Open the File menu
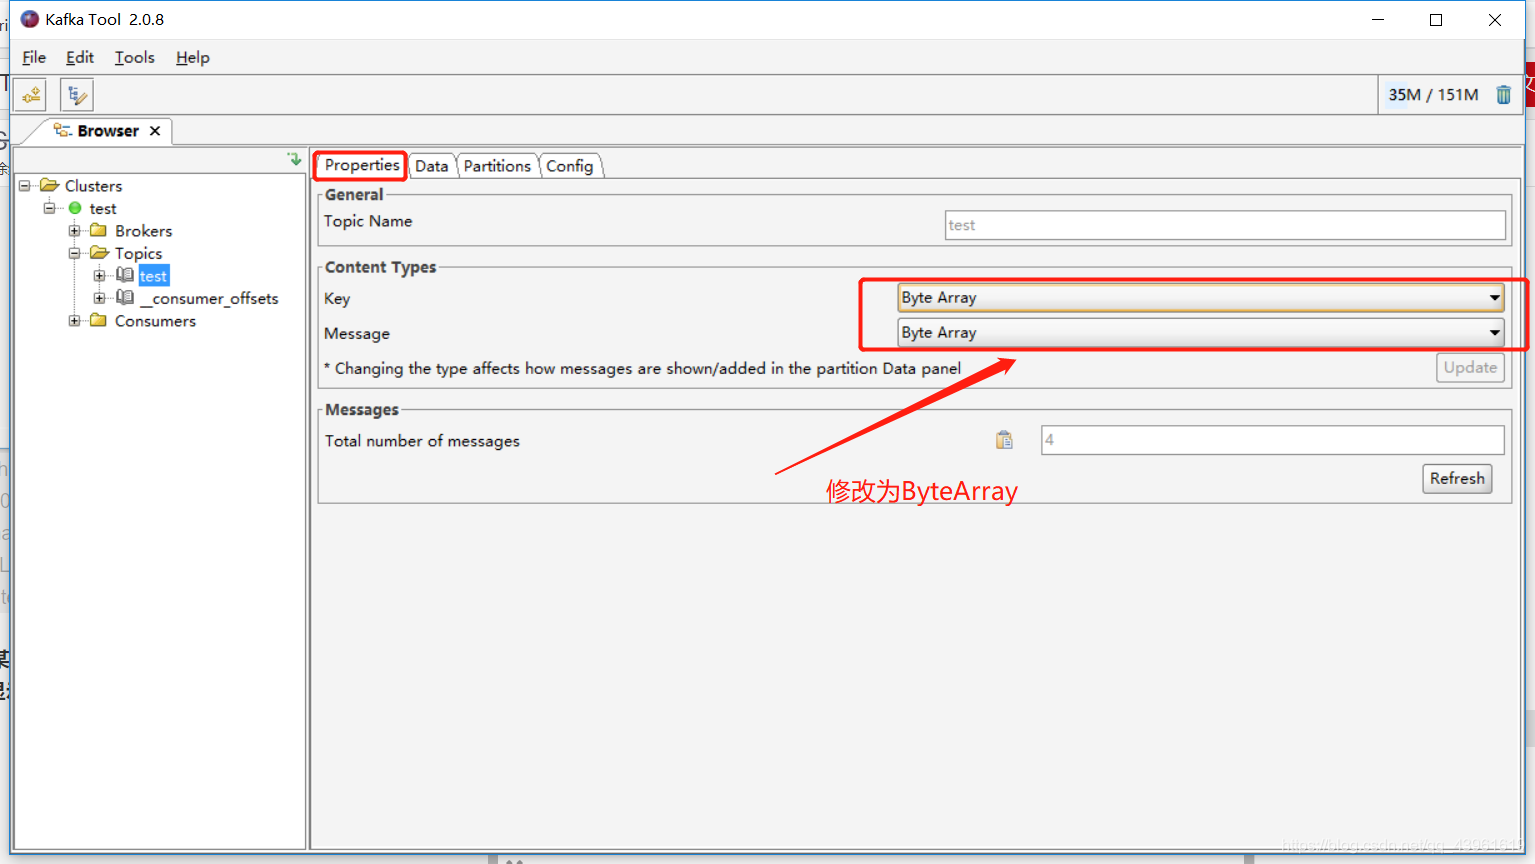Image resolution: width=1535 pixels, height=864 pixels. coord(34,57)
